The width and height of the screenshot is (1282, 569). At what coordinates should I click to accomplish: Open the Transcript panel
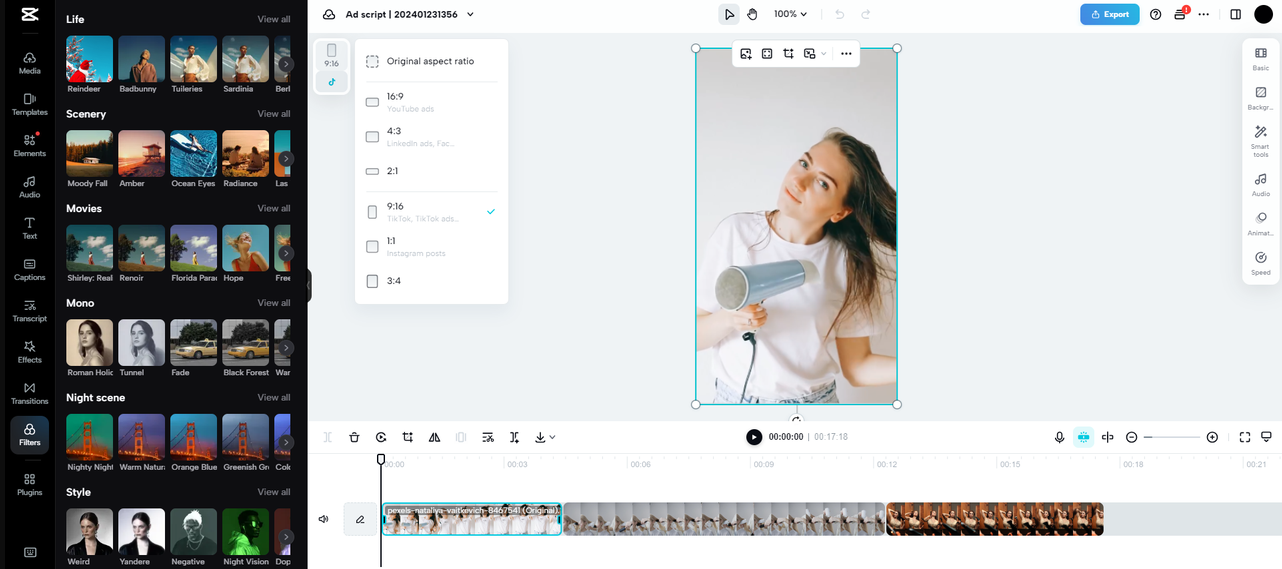coord(30,311)
